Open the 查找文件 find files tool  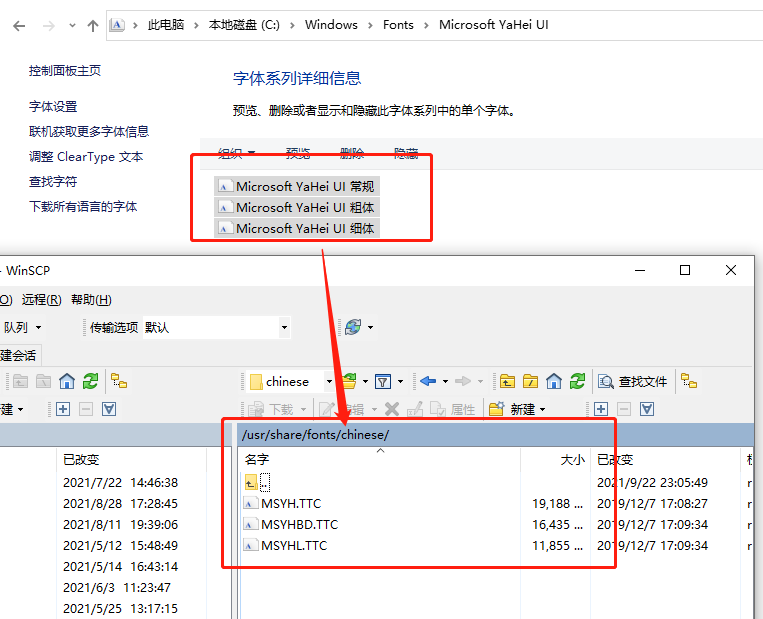pyautogui.click(x=633, y=381)
